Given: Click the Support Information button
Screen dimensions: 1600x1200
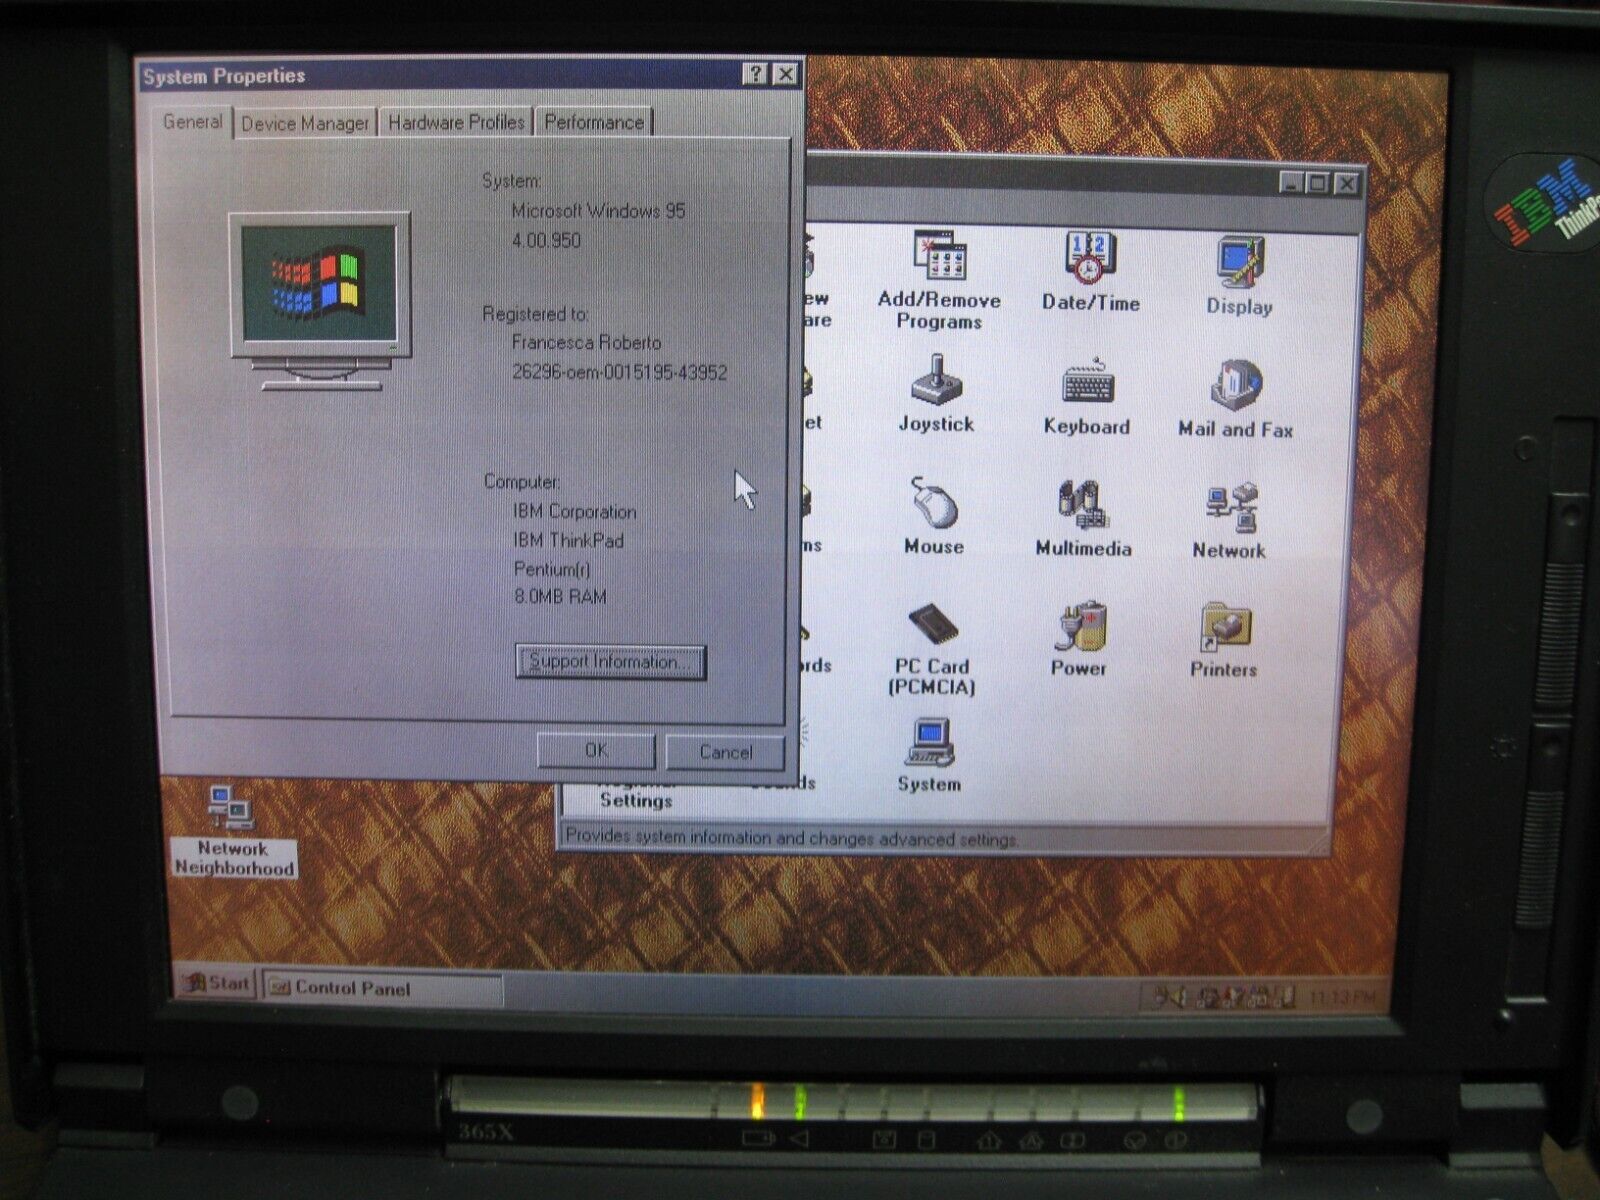Looking at the screenshot, I should 610,662.
